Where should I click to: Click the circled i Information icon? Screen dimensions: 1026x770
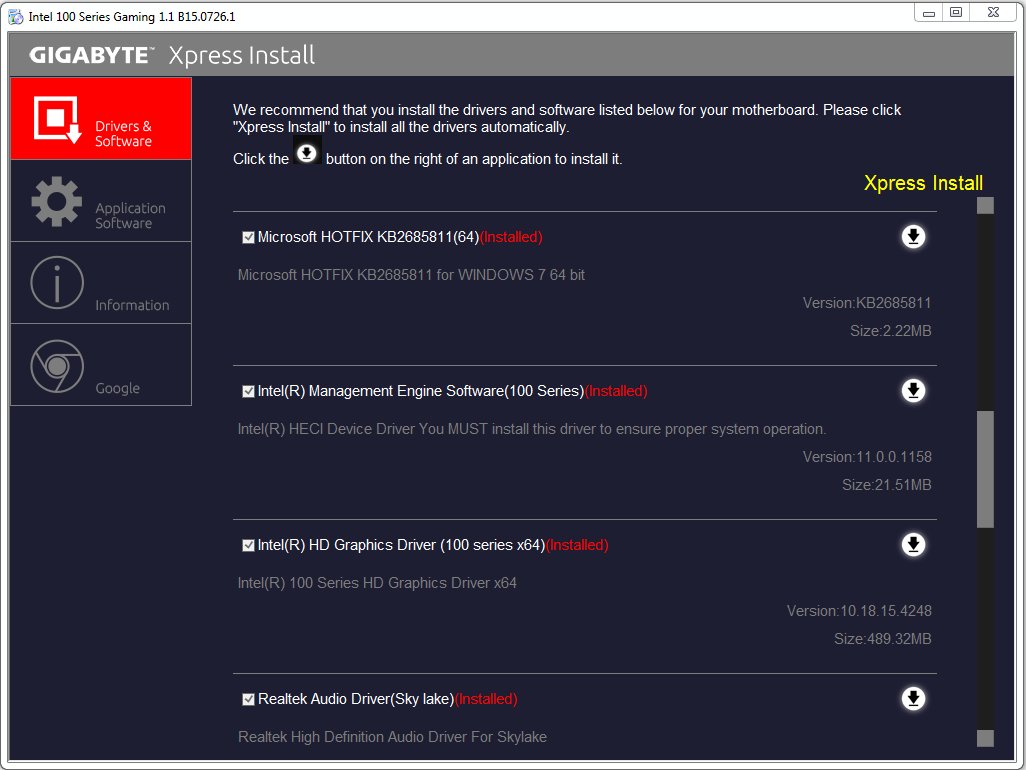(57, 283)
